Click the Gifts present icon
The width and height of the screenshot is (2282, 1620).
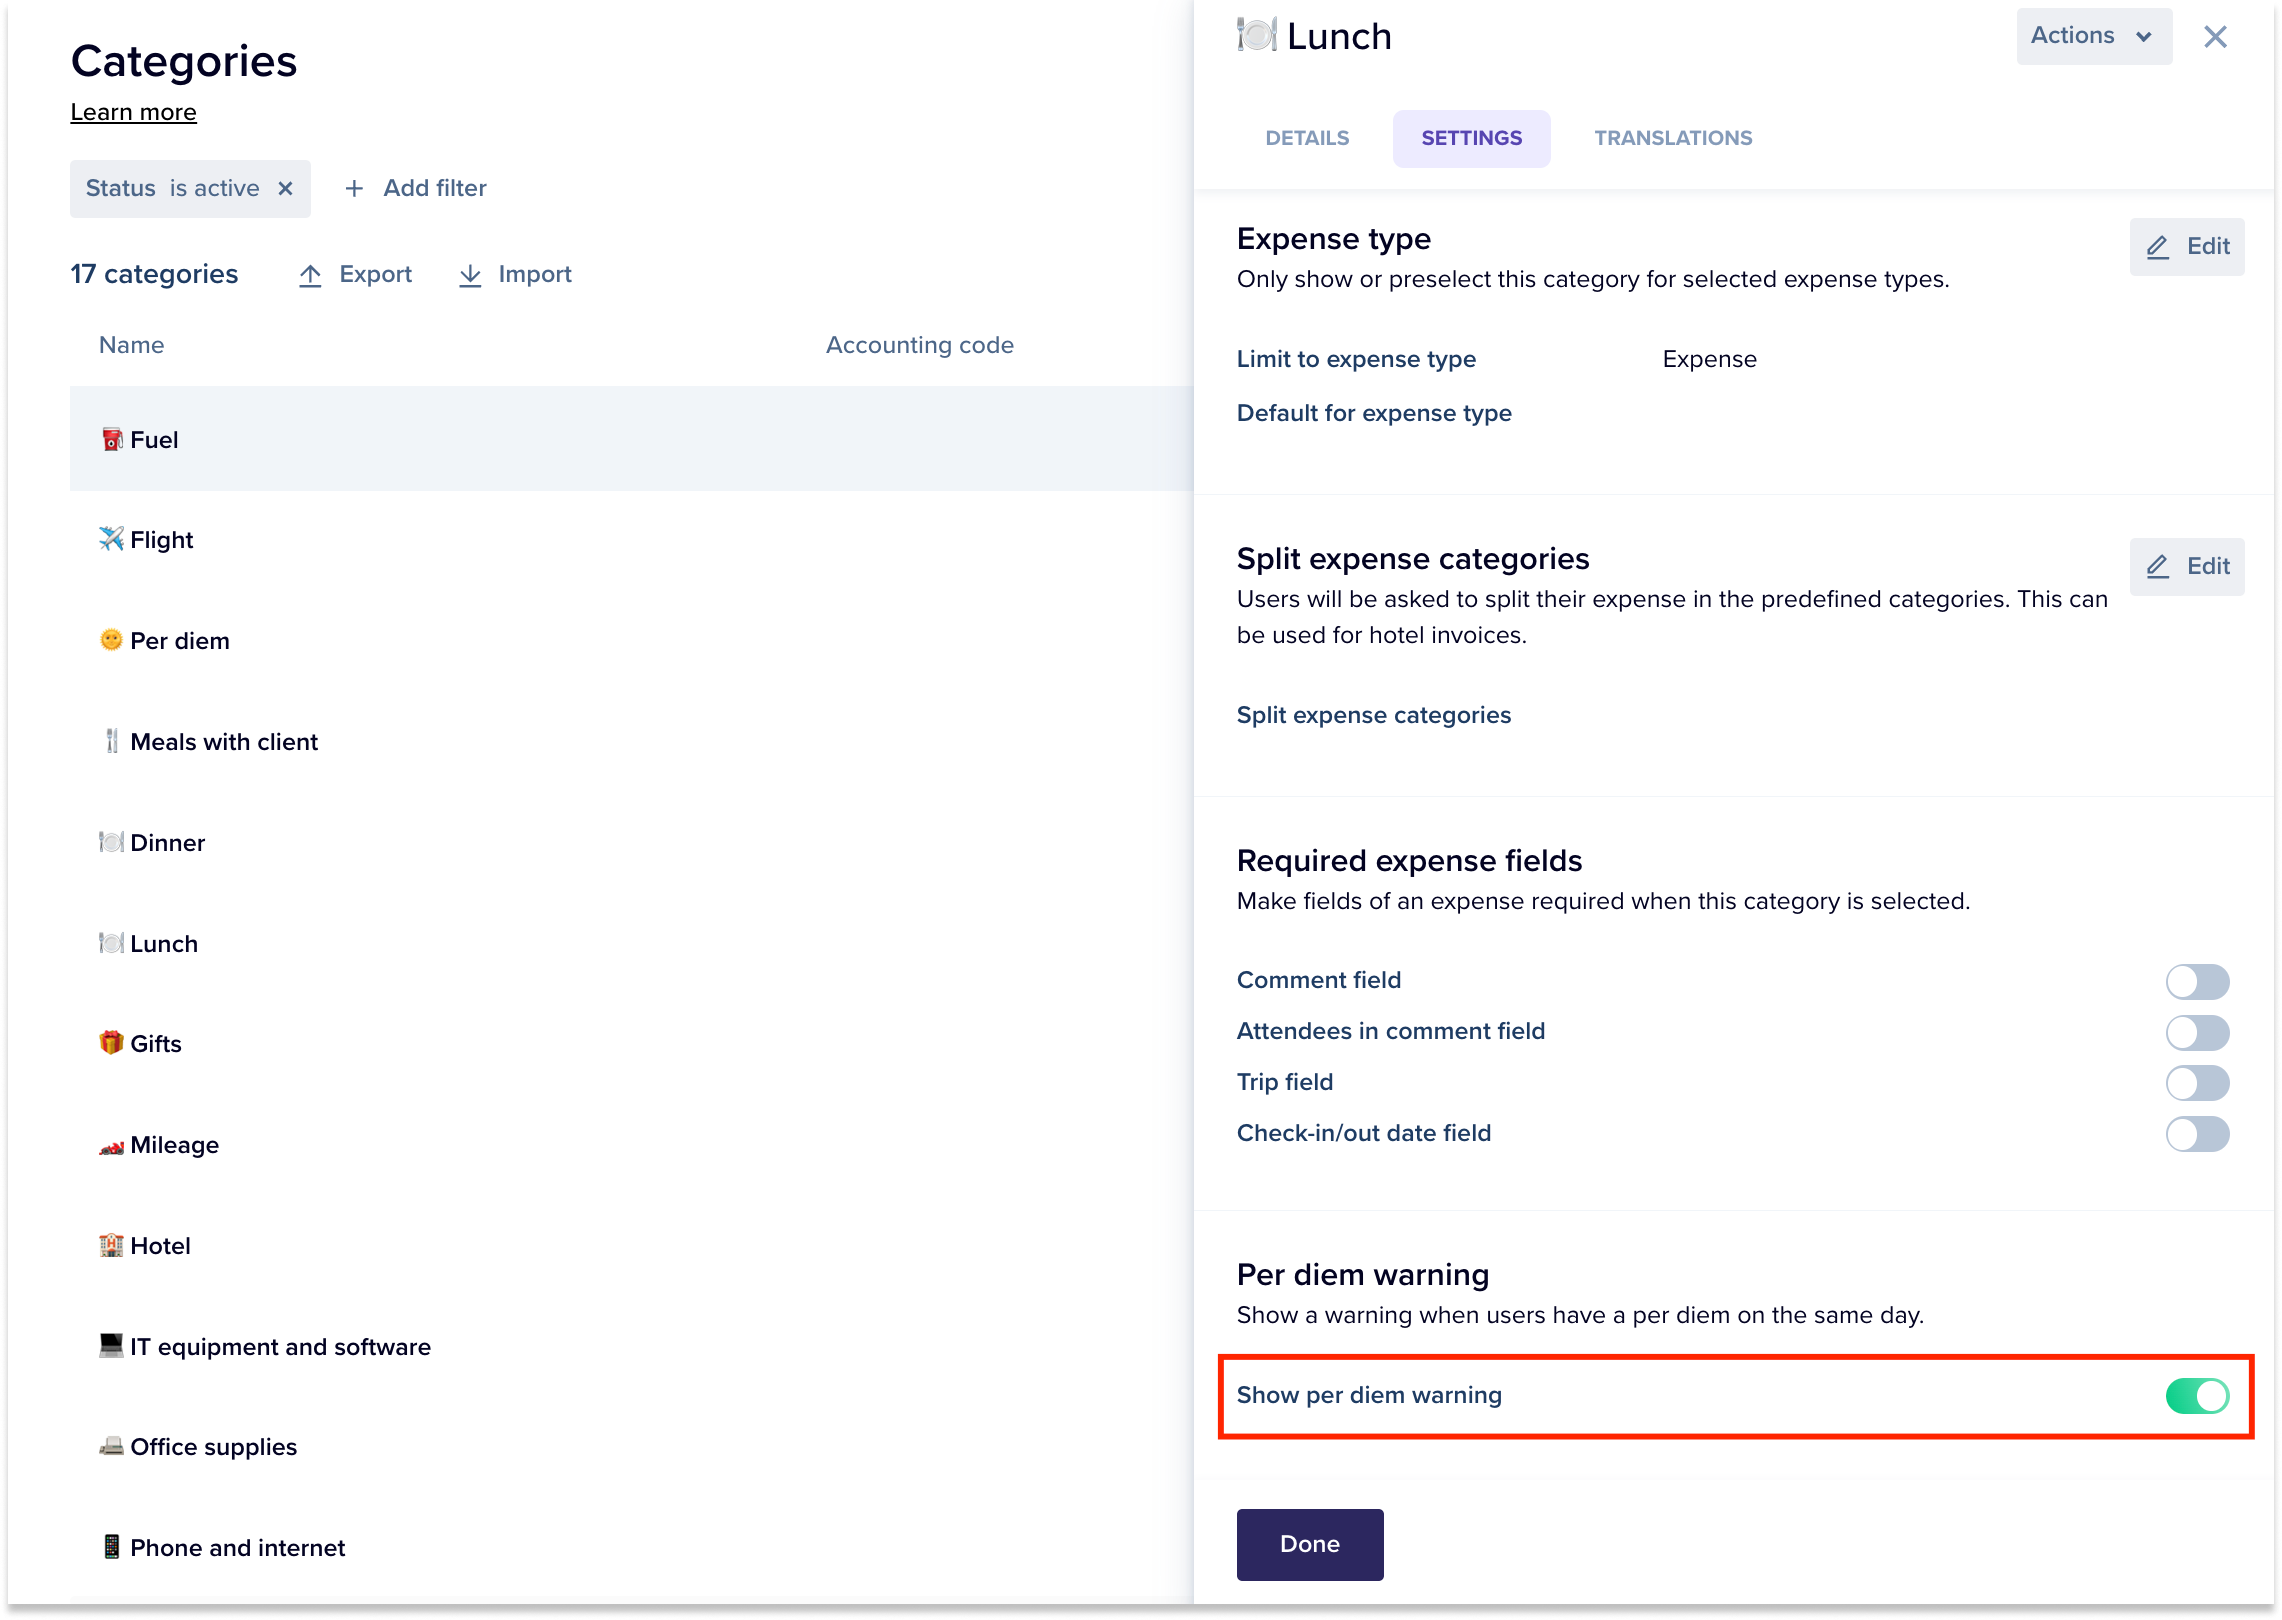(112, 1043)
